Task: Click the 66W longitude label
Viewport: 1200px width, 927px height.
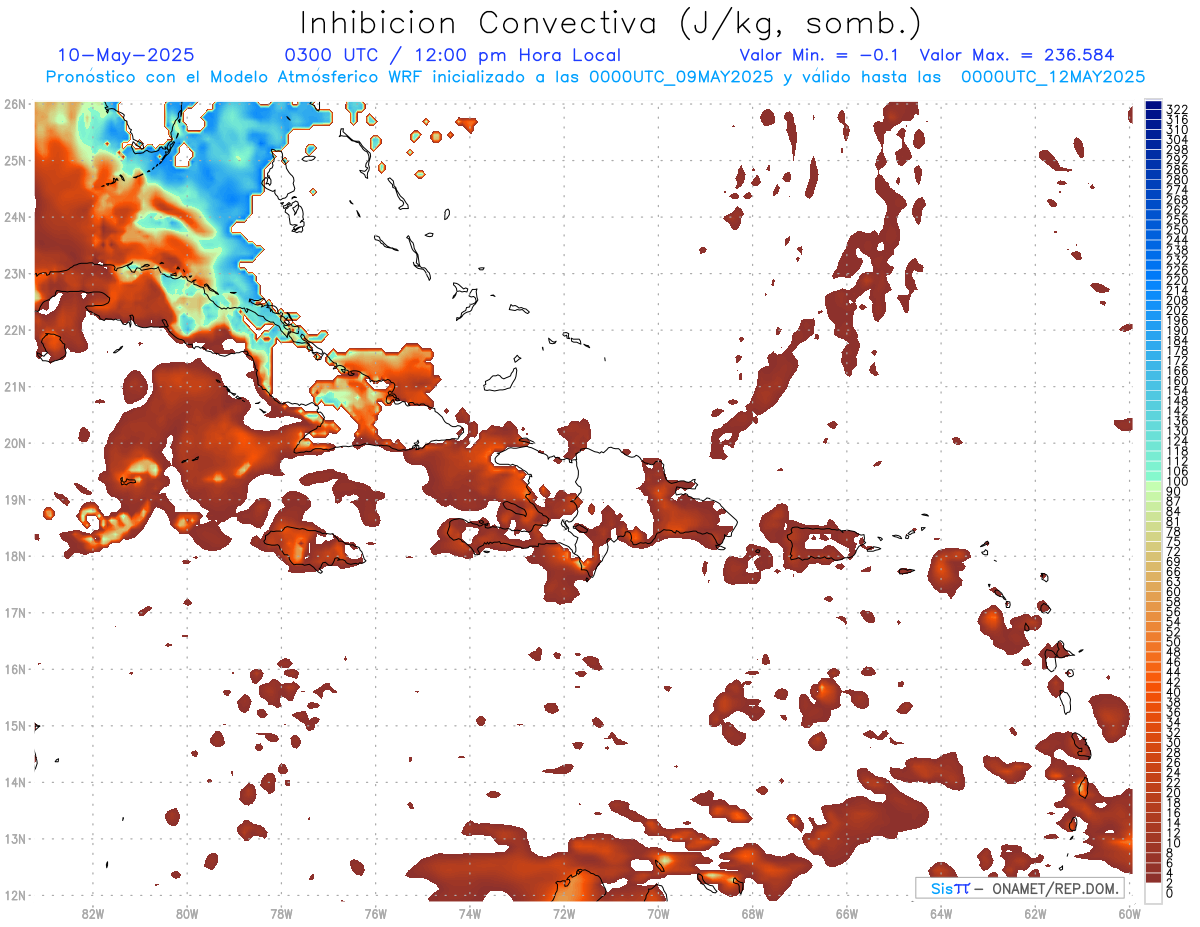Action: (x=847, y=913)
